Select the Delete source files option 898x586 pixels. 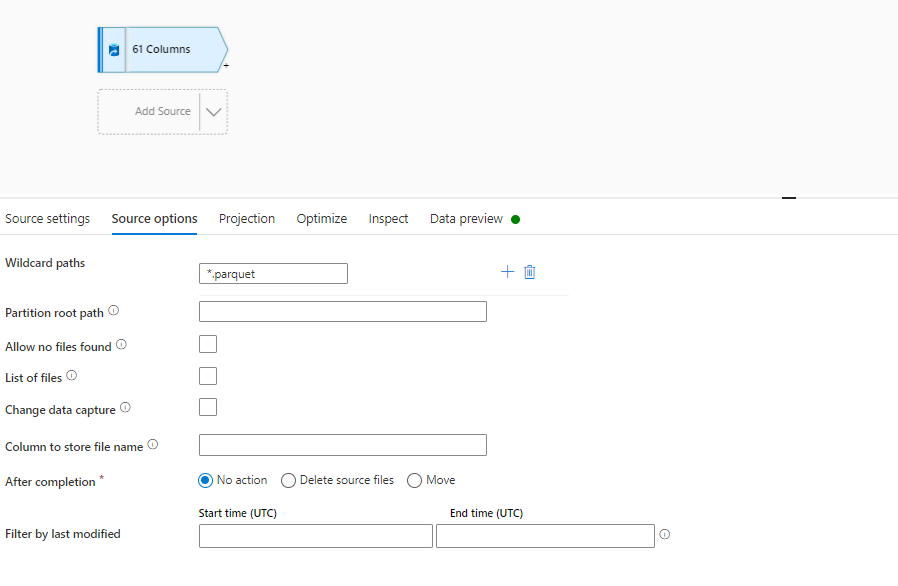click(x=288, y=481)
